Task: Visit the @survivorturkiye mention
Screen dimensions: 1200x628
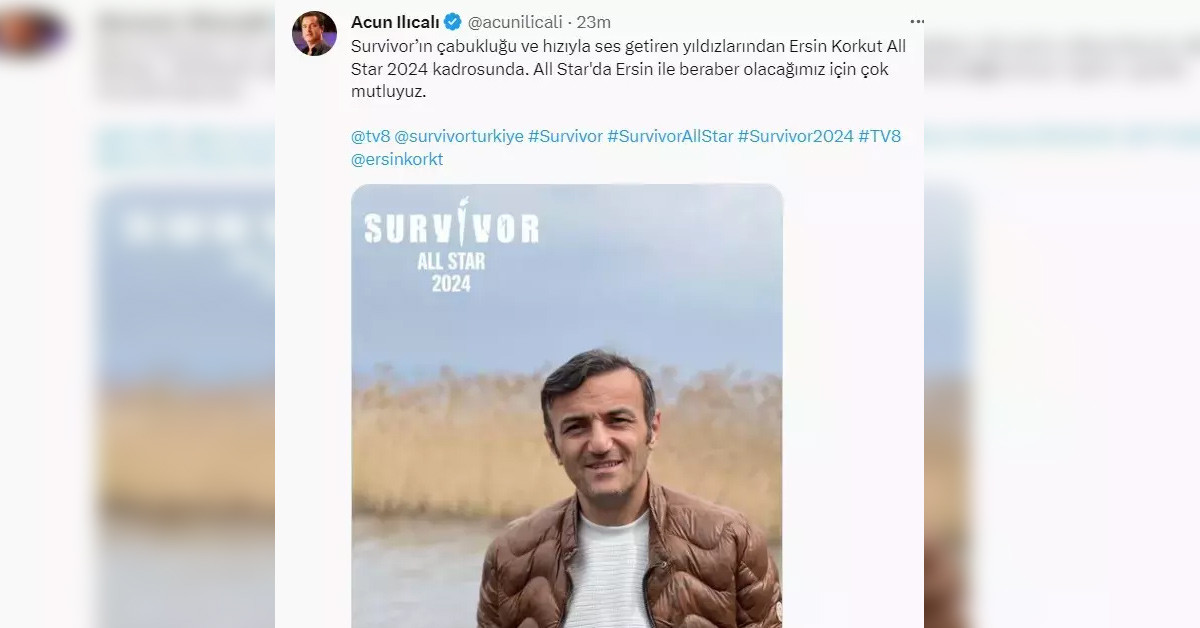Action: click(x=459, y=136)
